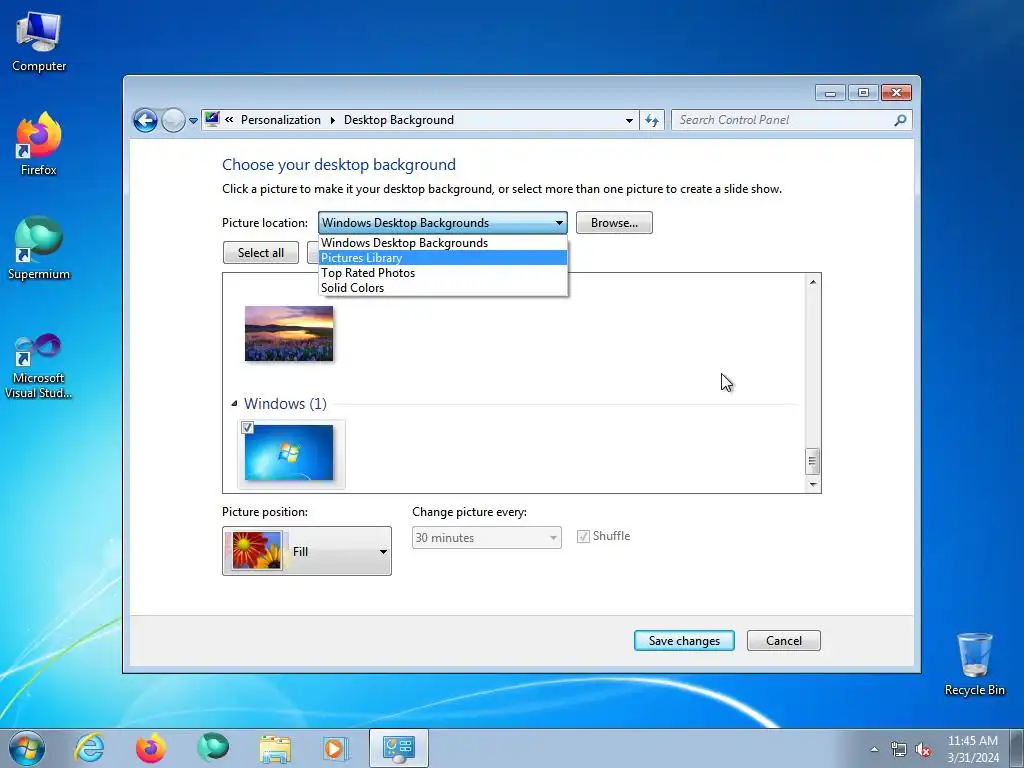The width and height of the screenshot is (1024, 768).
Task: Click Desktop Background breadcrumb item
Action: [x=398, y=120]
